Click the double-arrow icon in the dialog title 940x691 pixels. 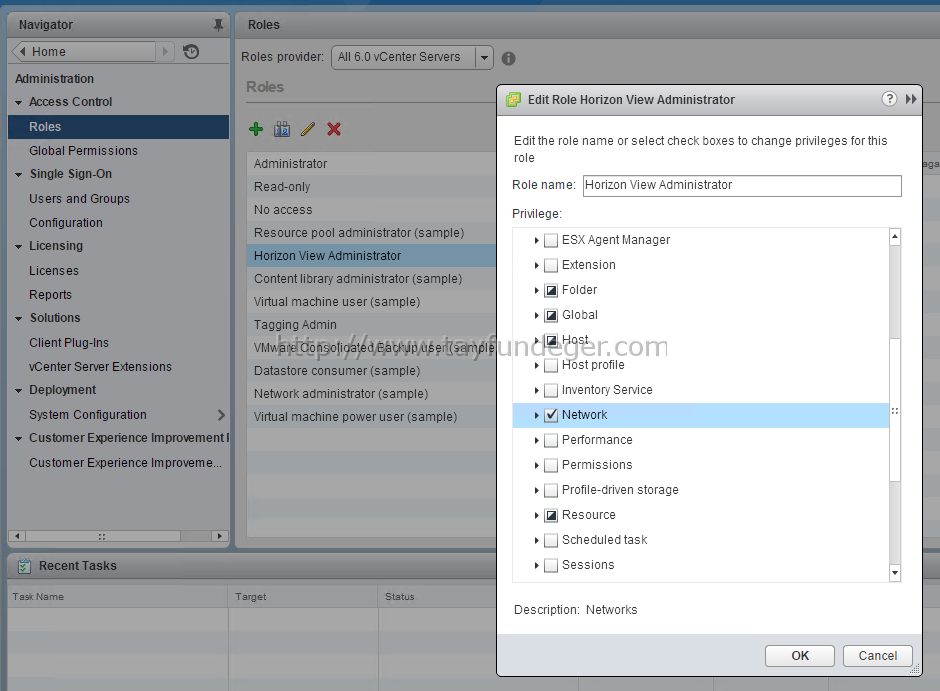coord(911,99)
